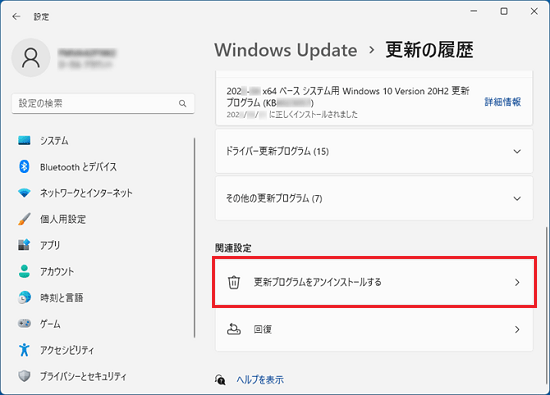The image size is (550, 395).
Task: Select ゲーム in the sidebar
Action: point(50,324)
